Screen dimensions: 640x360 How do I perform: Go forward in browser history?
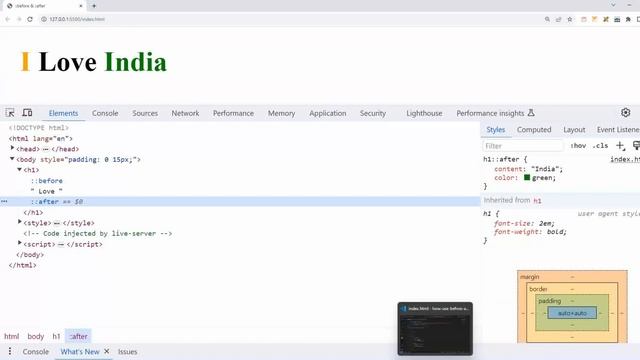click(x=18, y=19)
